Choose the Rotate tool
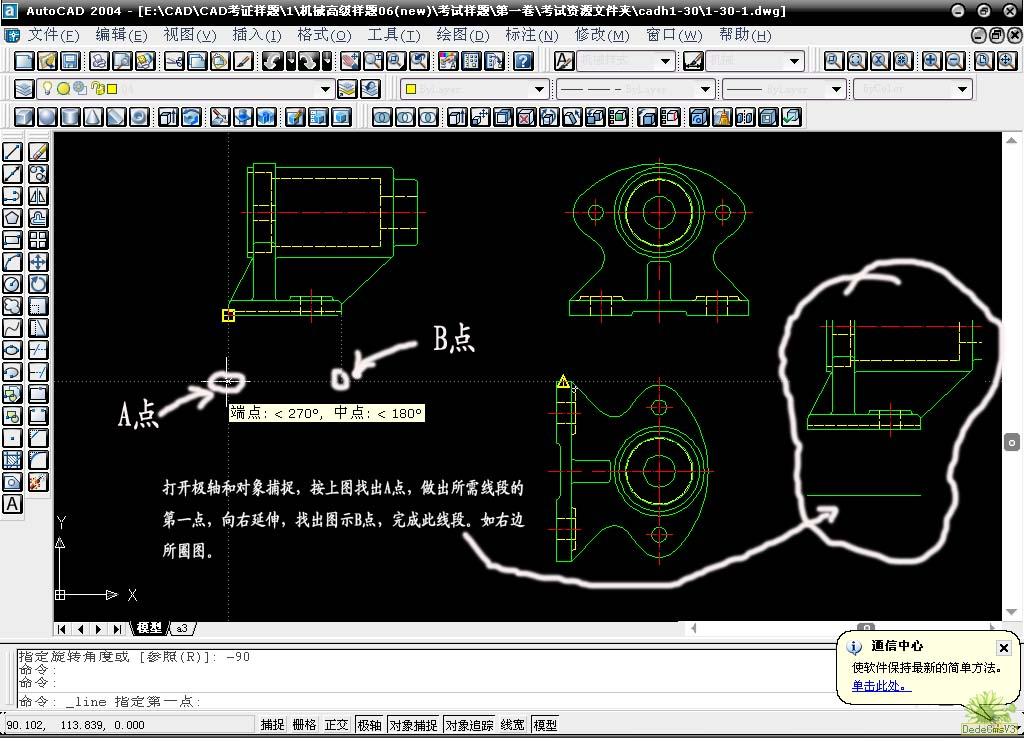The width and height of the screenshot is (1024, 741). [38, 284]
